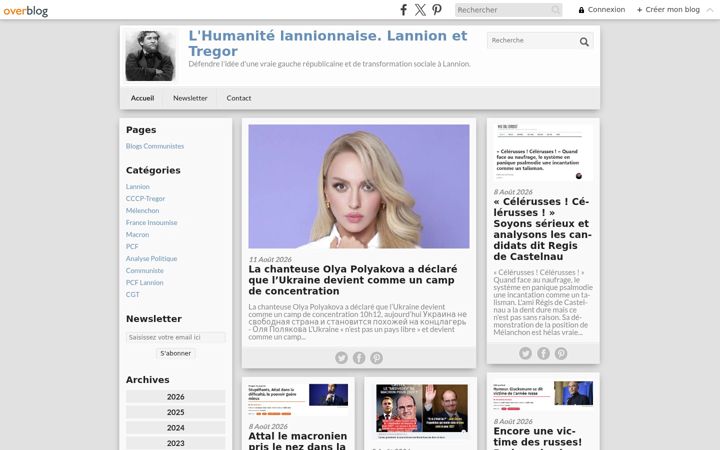Click the magnifier in the Rechercher top bar field
The image size is (720, 450).
coord(556,10)
